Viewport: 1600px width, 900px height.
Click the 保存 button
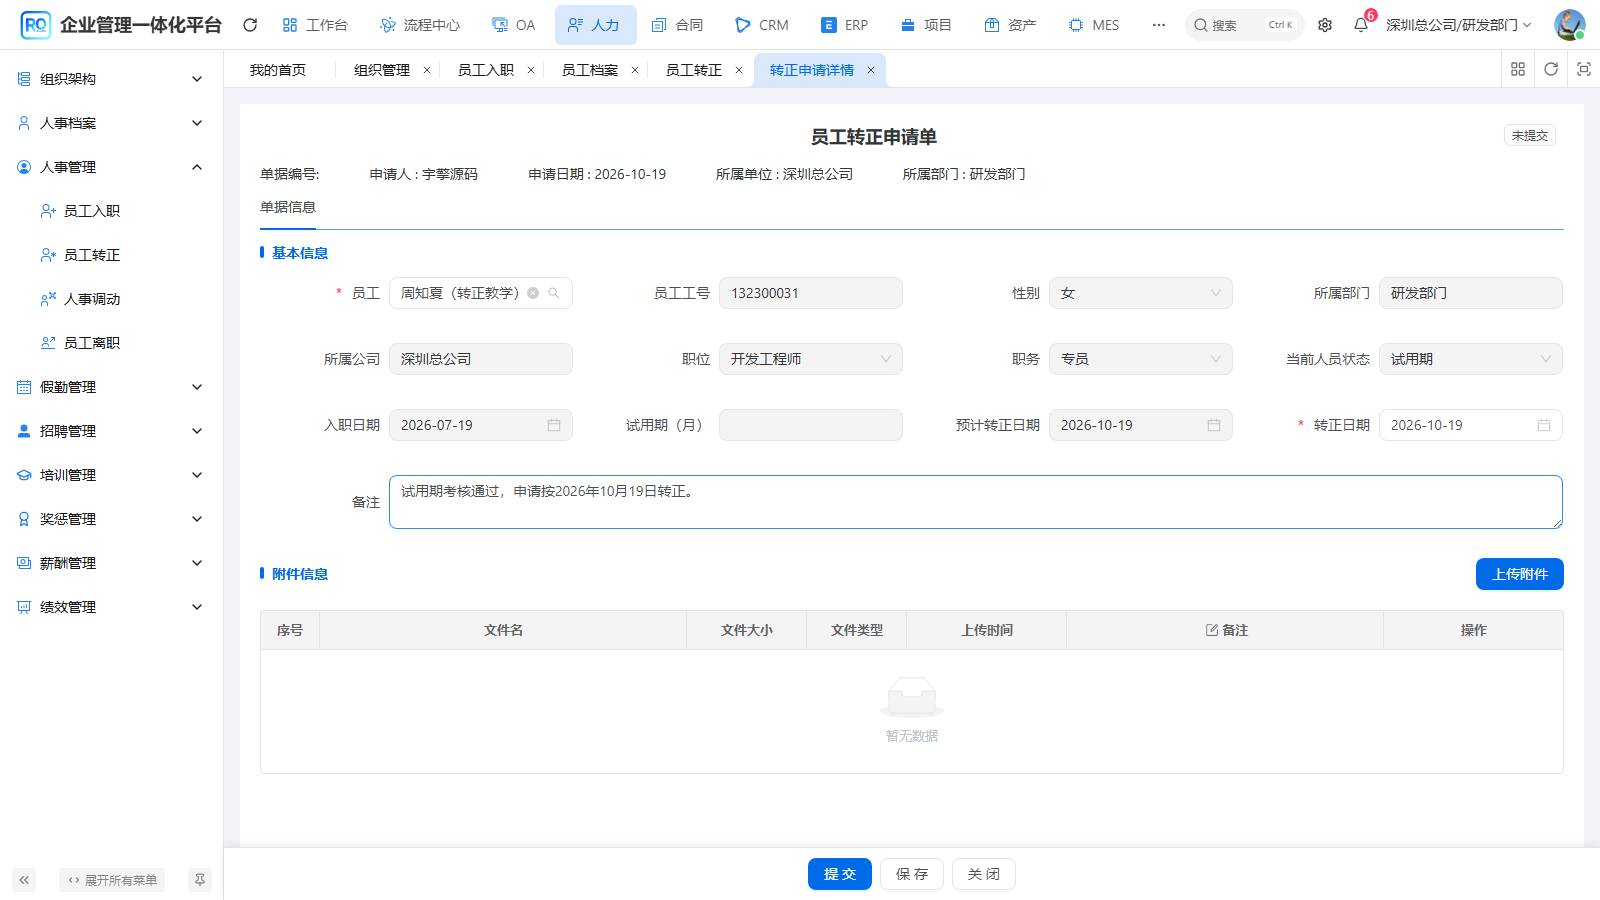(912, 874)
